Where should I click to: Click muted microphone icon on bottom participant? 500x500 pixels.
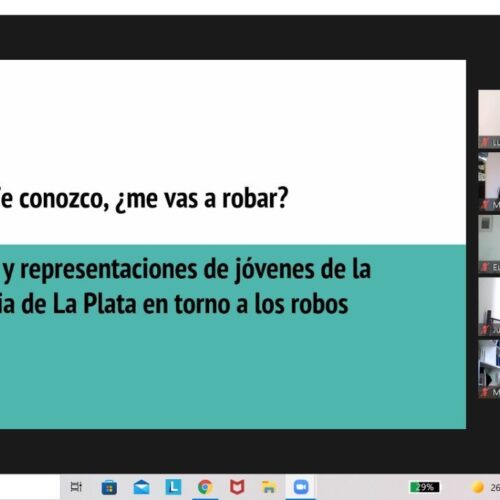coord(485,392)
